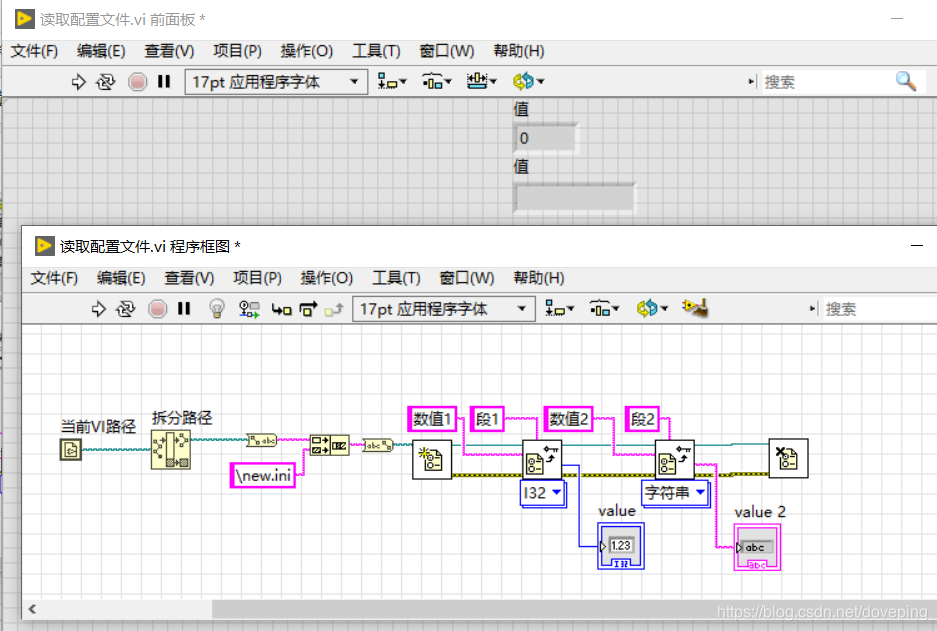Select Read Key node above I32 selector
Screen dimensions: 937x631
coord(542,460)
